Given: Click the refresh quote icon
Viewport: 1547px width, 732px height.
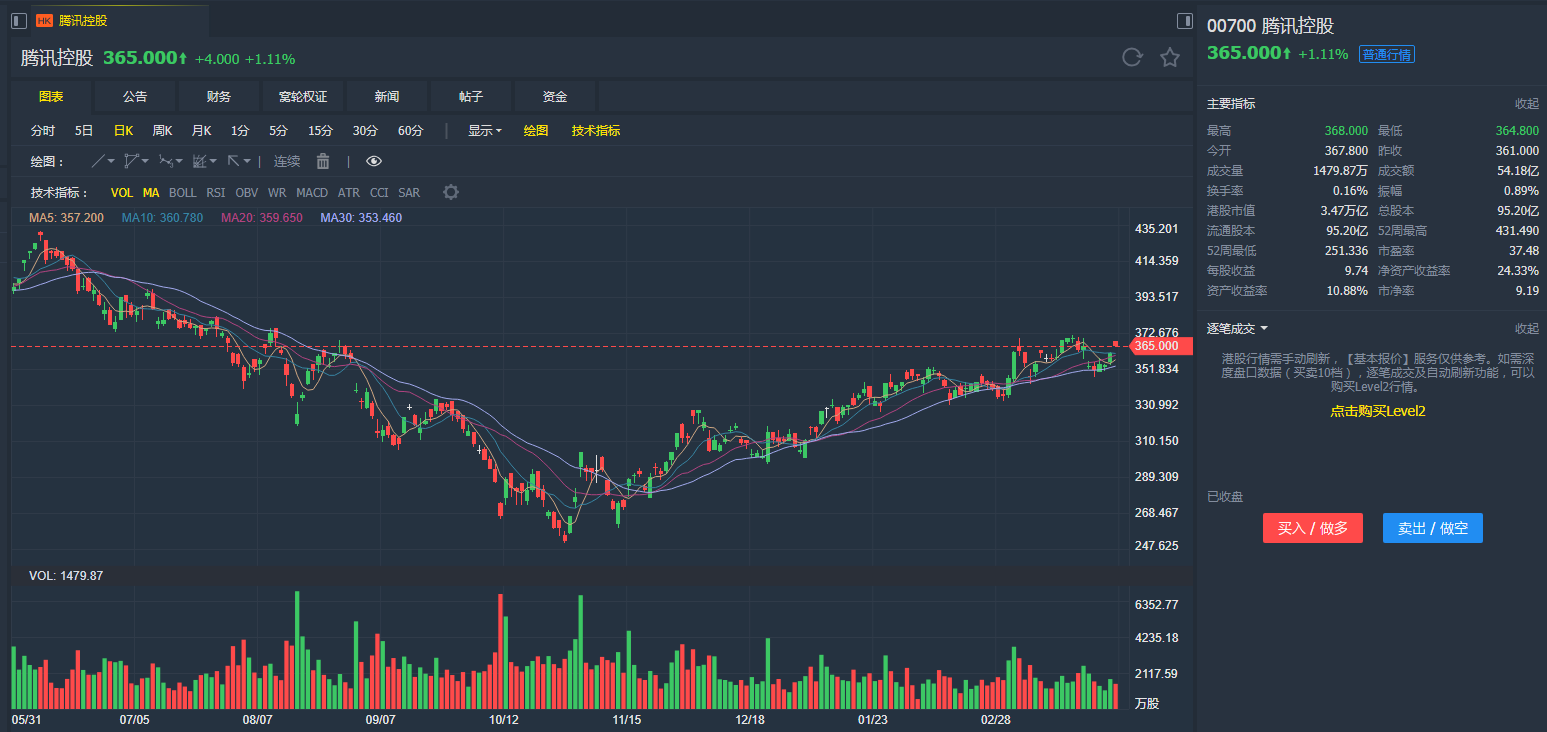Looking at the screenshot, I should [x=1132, y=57].
